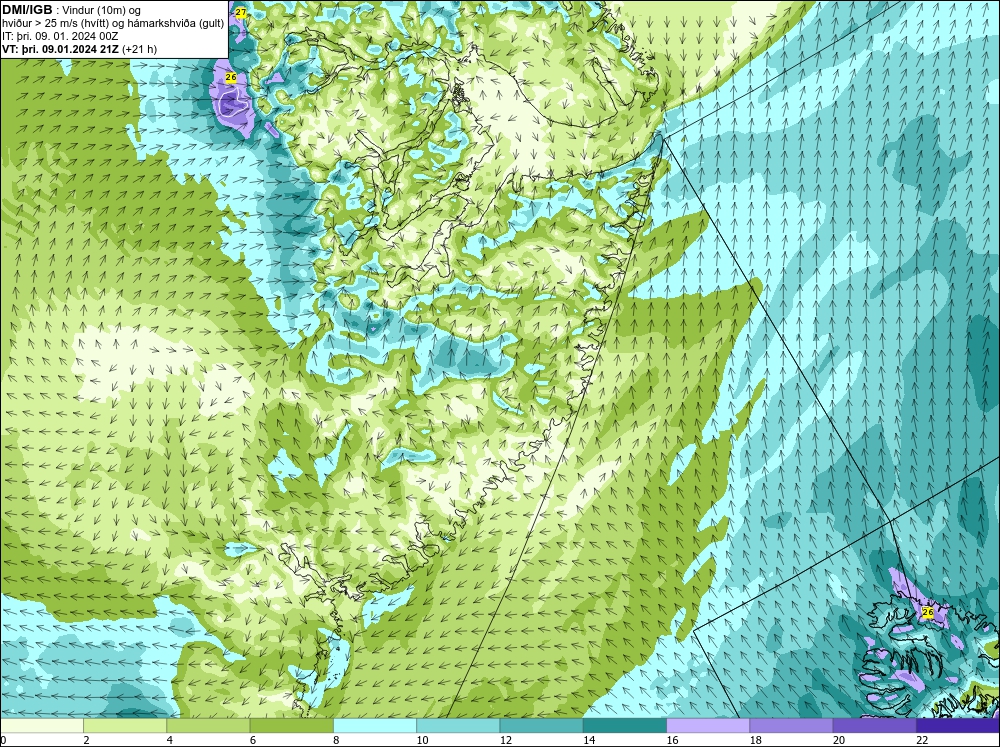Click the DMI/IGB title text

tap(27, 10)
